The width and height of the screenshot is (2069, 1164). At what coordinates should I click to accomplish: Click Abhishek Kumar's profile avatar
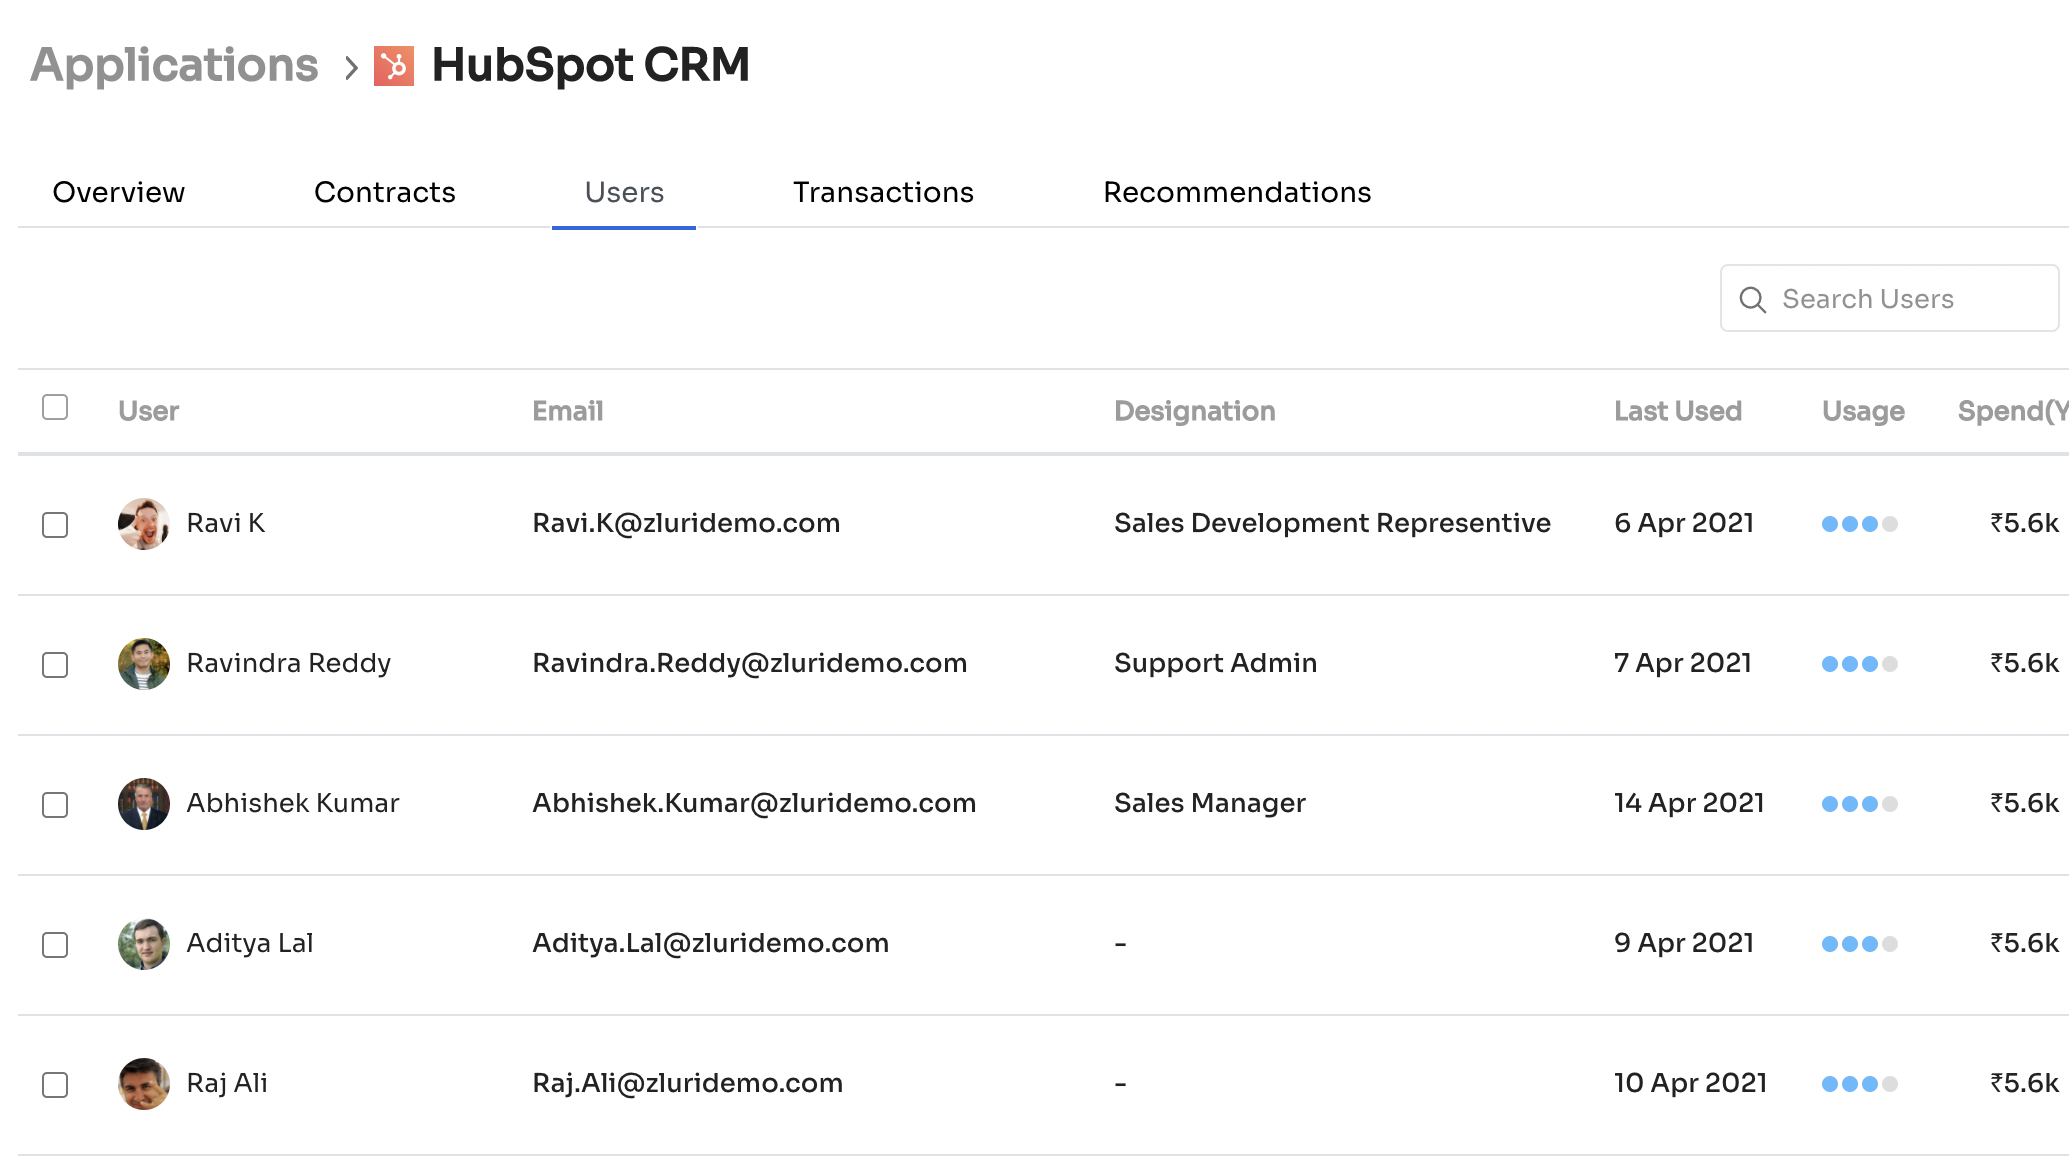tap(143, 804)
